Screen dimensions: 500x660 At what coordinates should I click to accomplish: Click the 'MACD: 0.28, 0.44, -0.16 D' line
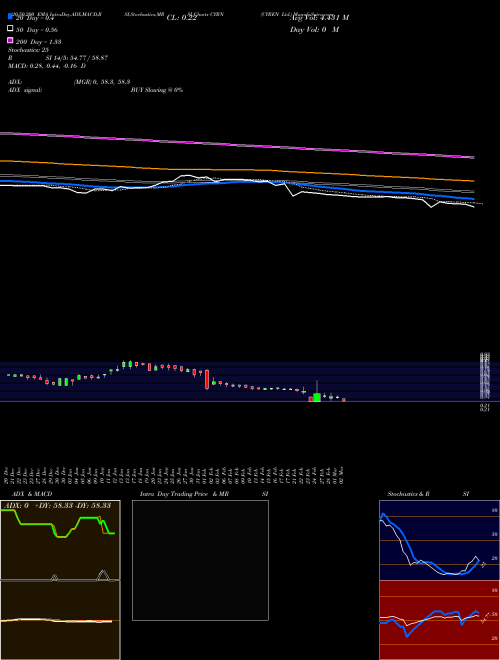tap(47, 66)
